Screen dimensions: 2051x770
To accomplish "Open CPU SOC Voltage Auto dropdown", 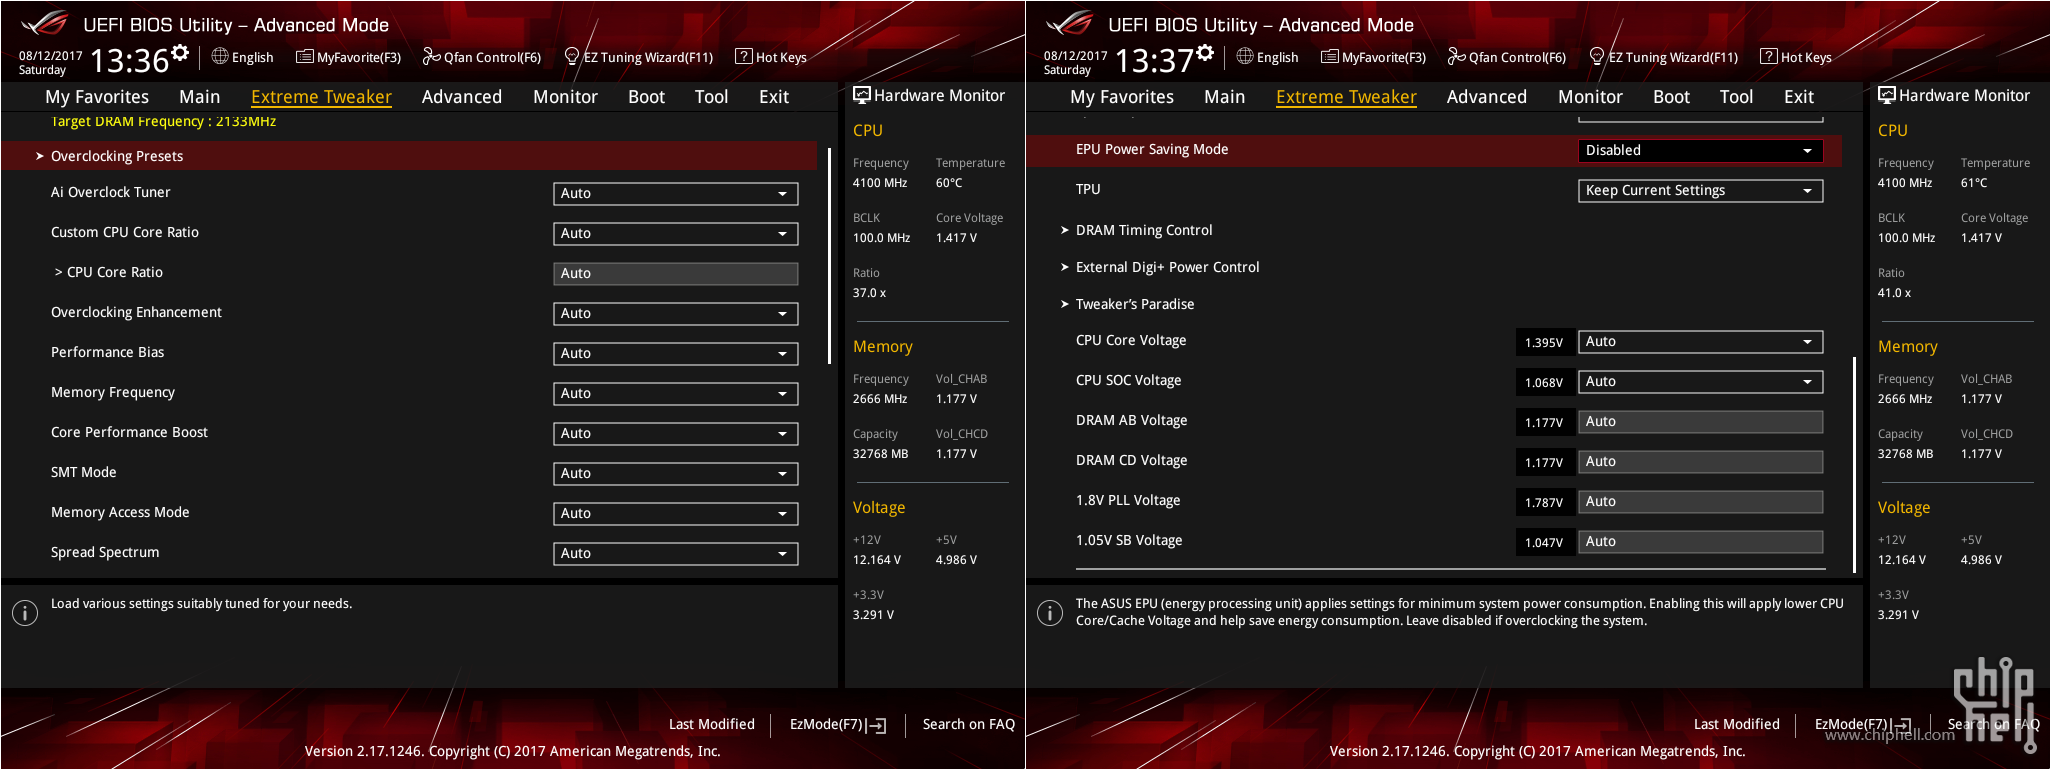I will click(1701, 381).
